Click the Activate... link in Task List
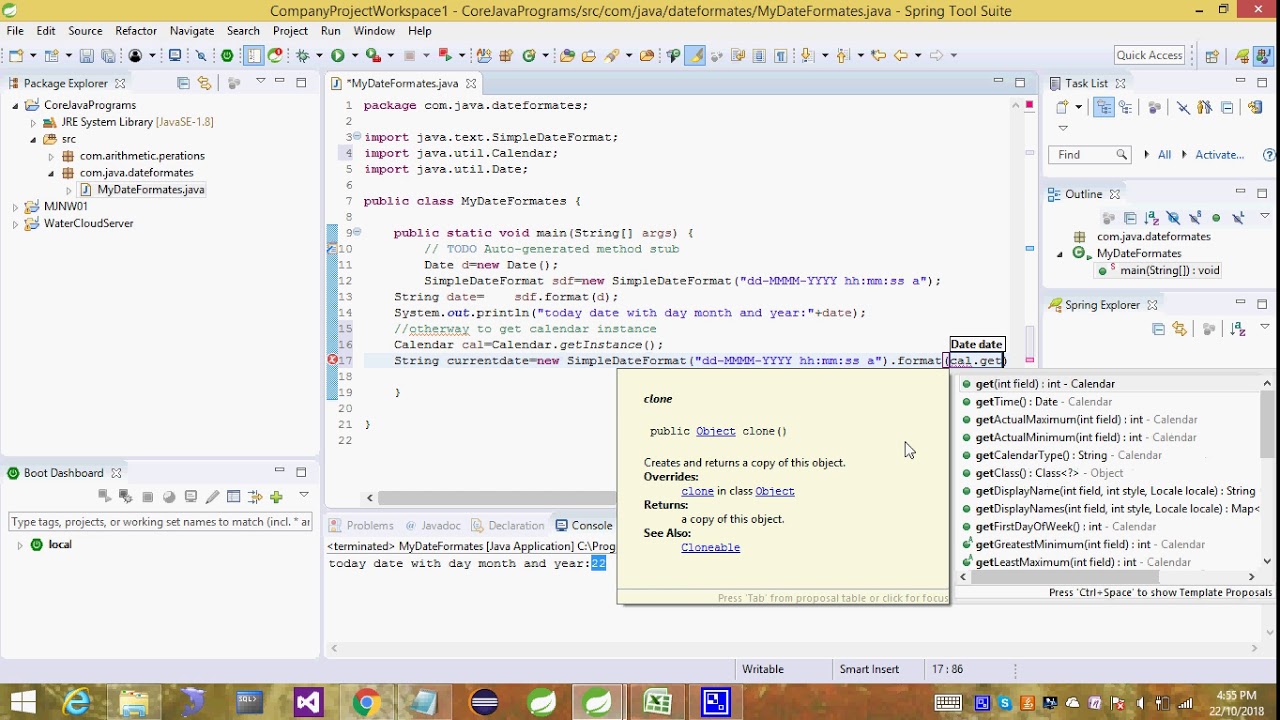 coord(1219,155)
